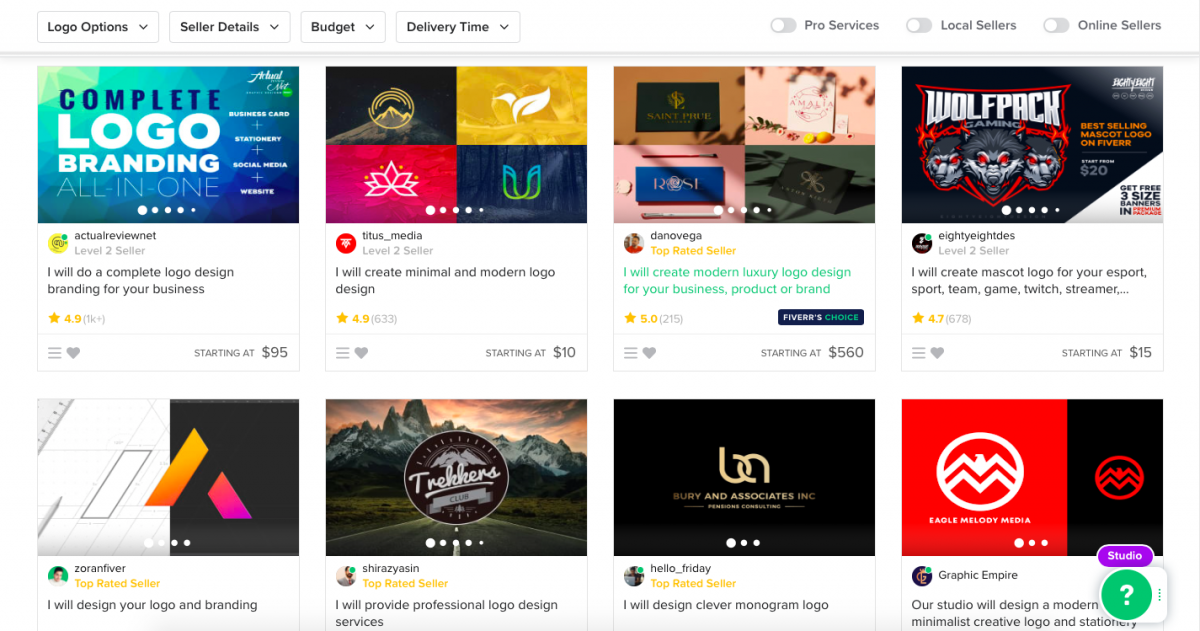Click the eightyeightdes seller avatar
Screen dimensions: 1200x631
point(922,243)
